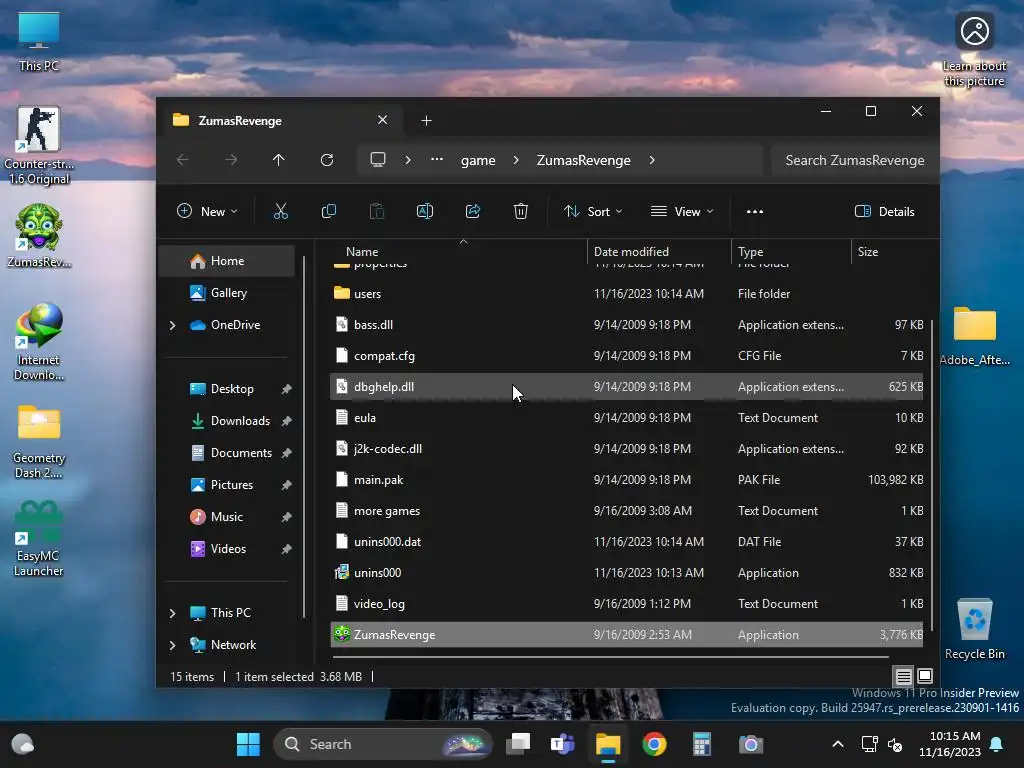Click the Forward navigation arrow
Screen dimensions: 1024x768
[x=231, y=160]
